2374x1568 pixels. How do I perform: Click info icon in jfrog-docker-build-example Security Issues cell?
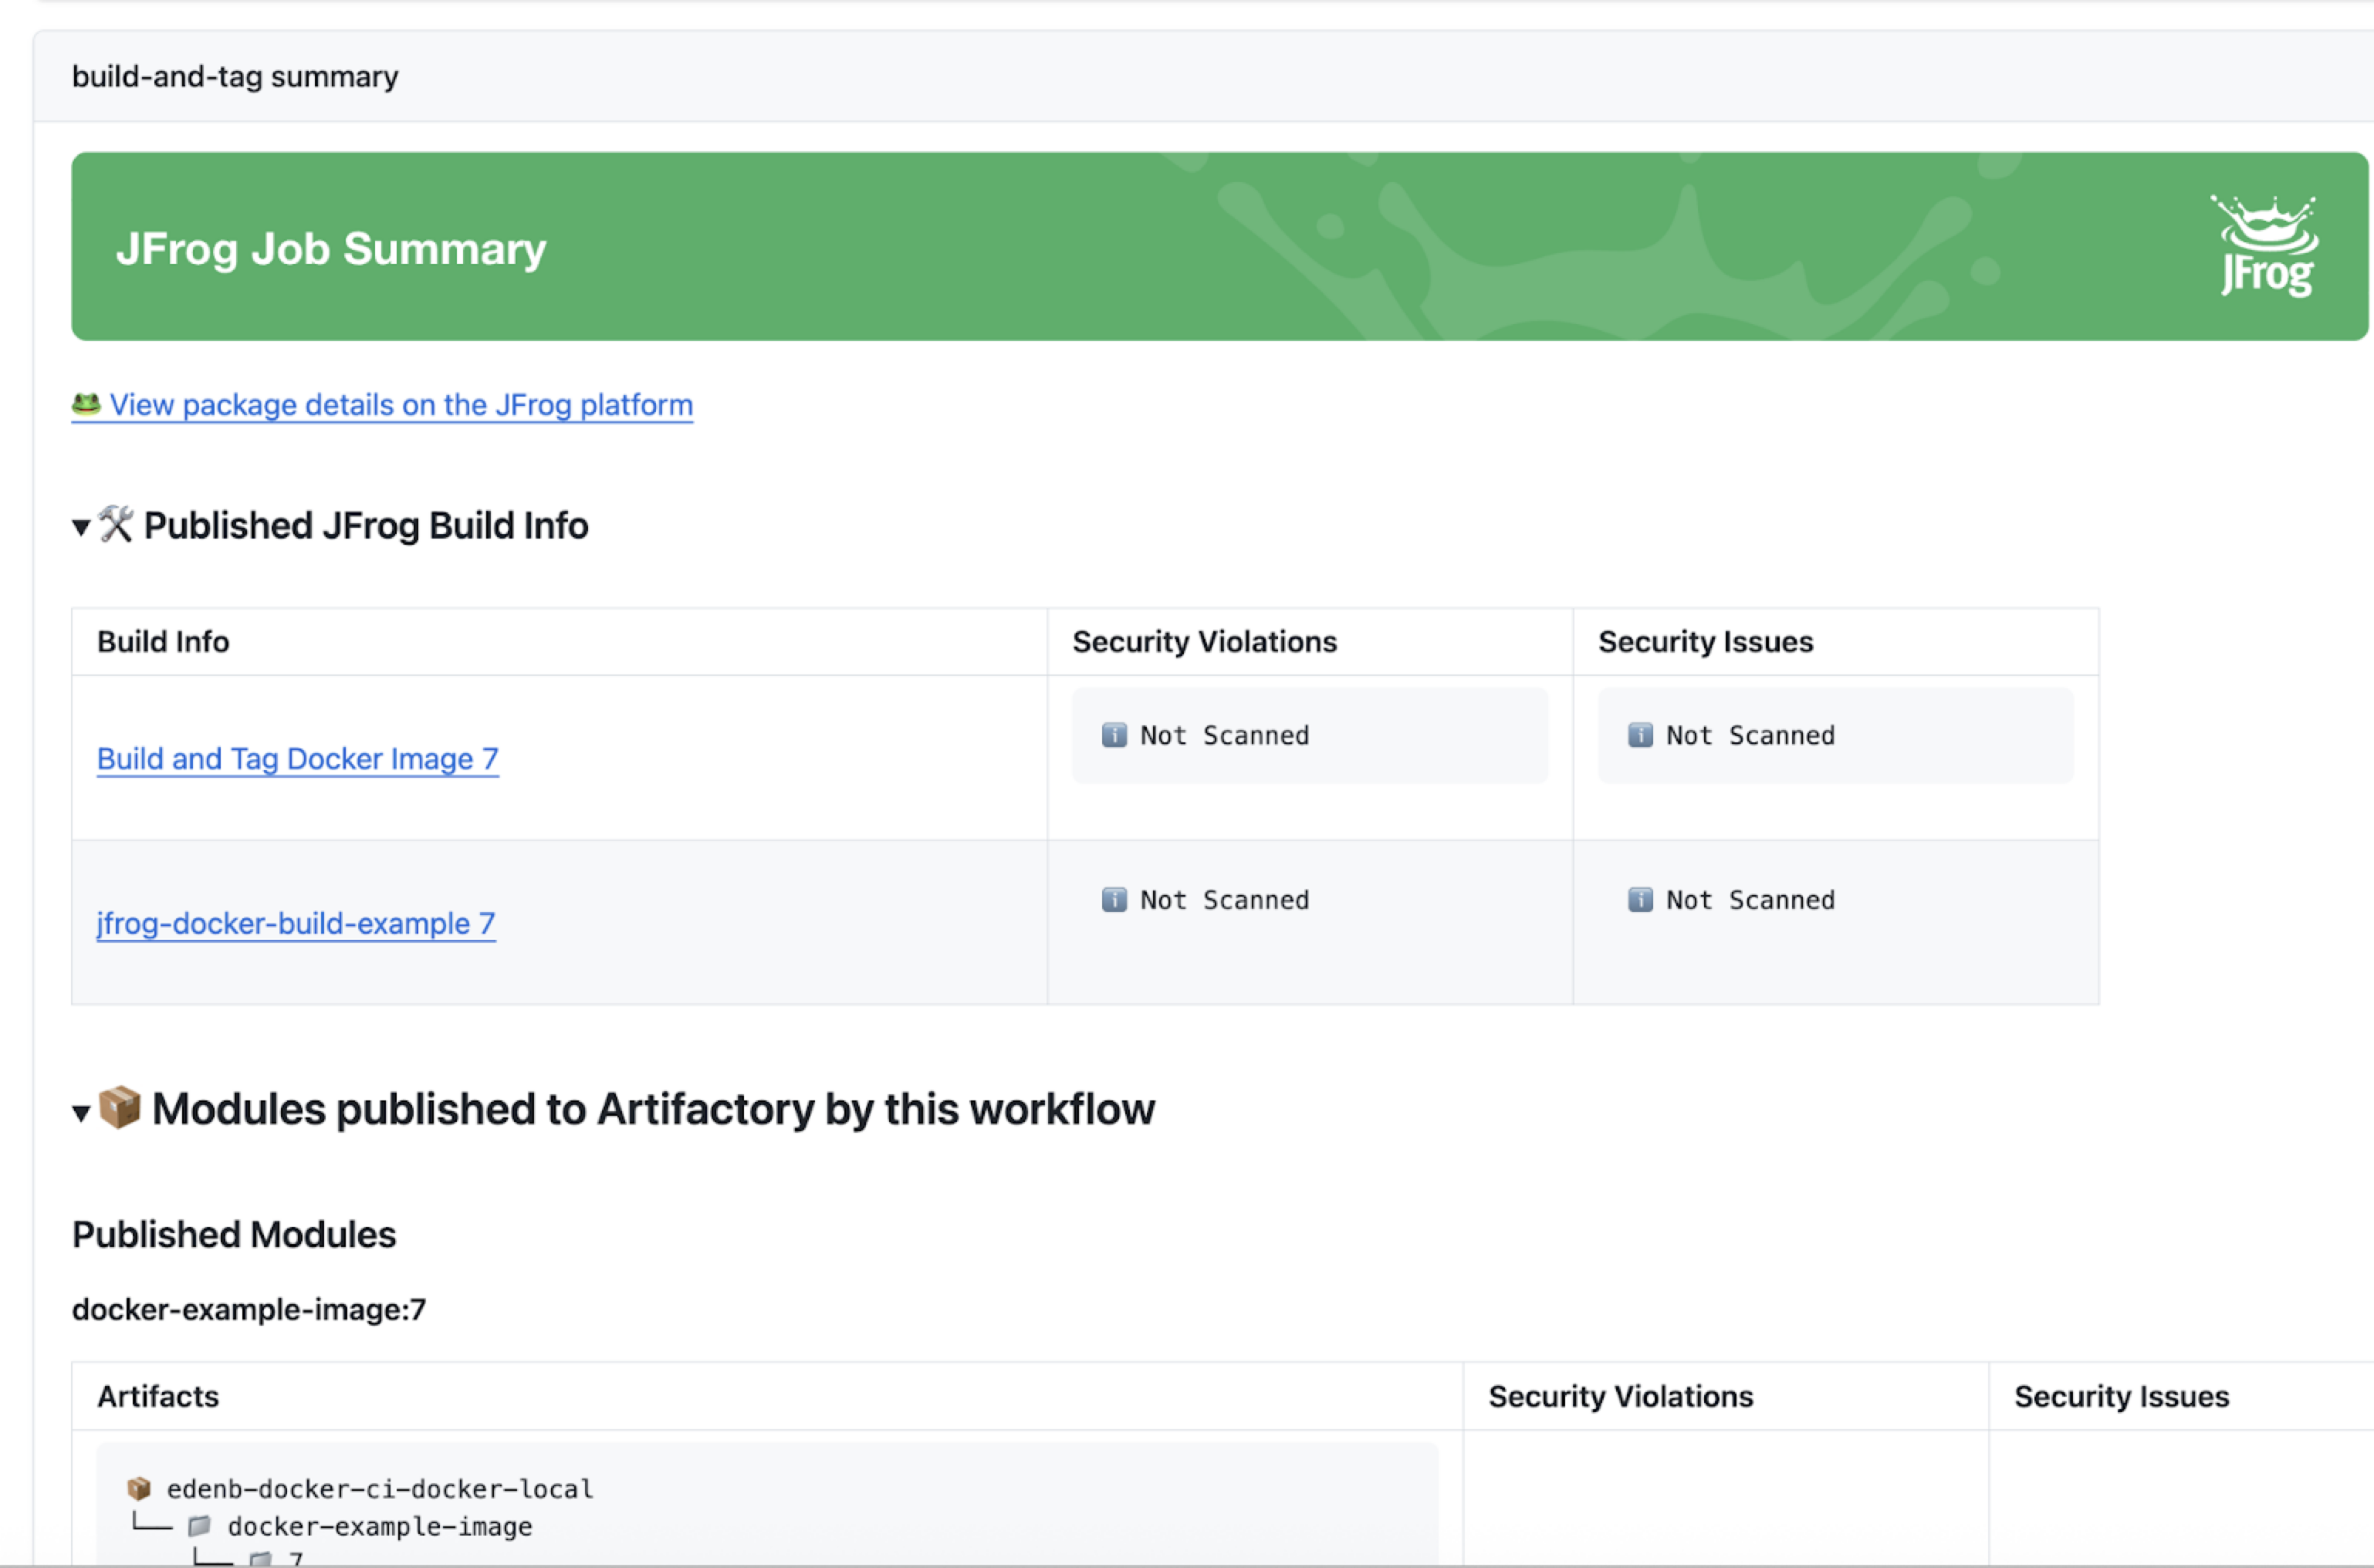click(x=1640, y=900)
